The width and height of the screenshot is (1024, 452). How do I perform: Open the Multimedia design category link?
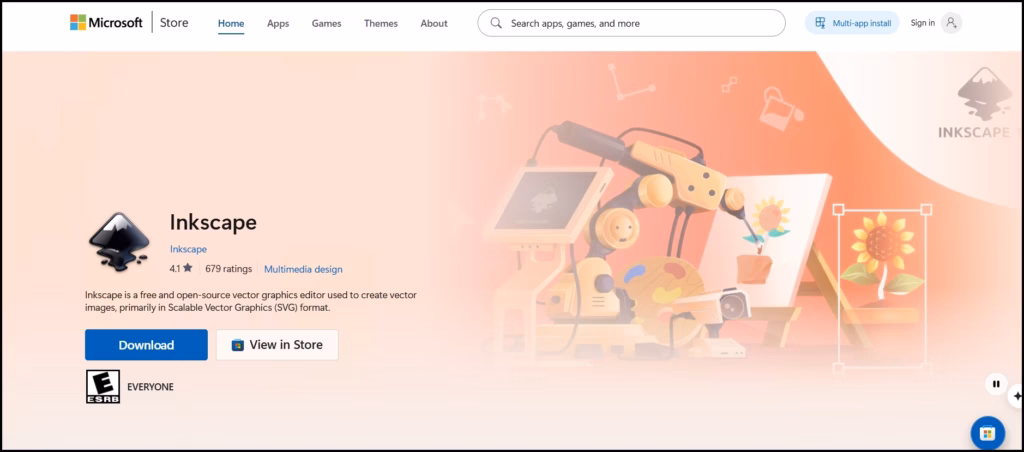tap(303, 269)
